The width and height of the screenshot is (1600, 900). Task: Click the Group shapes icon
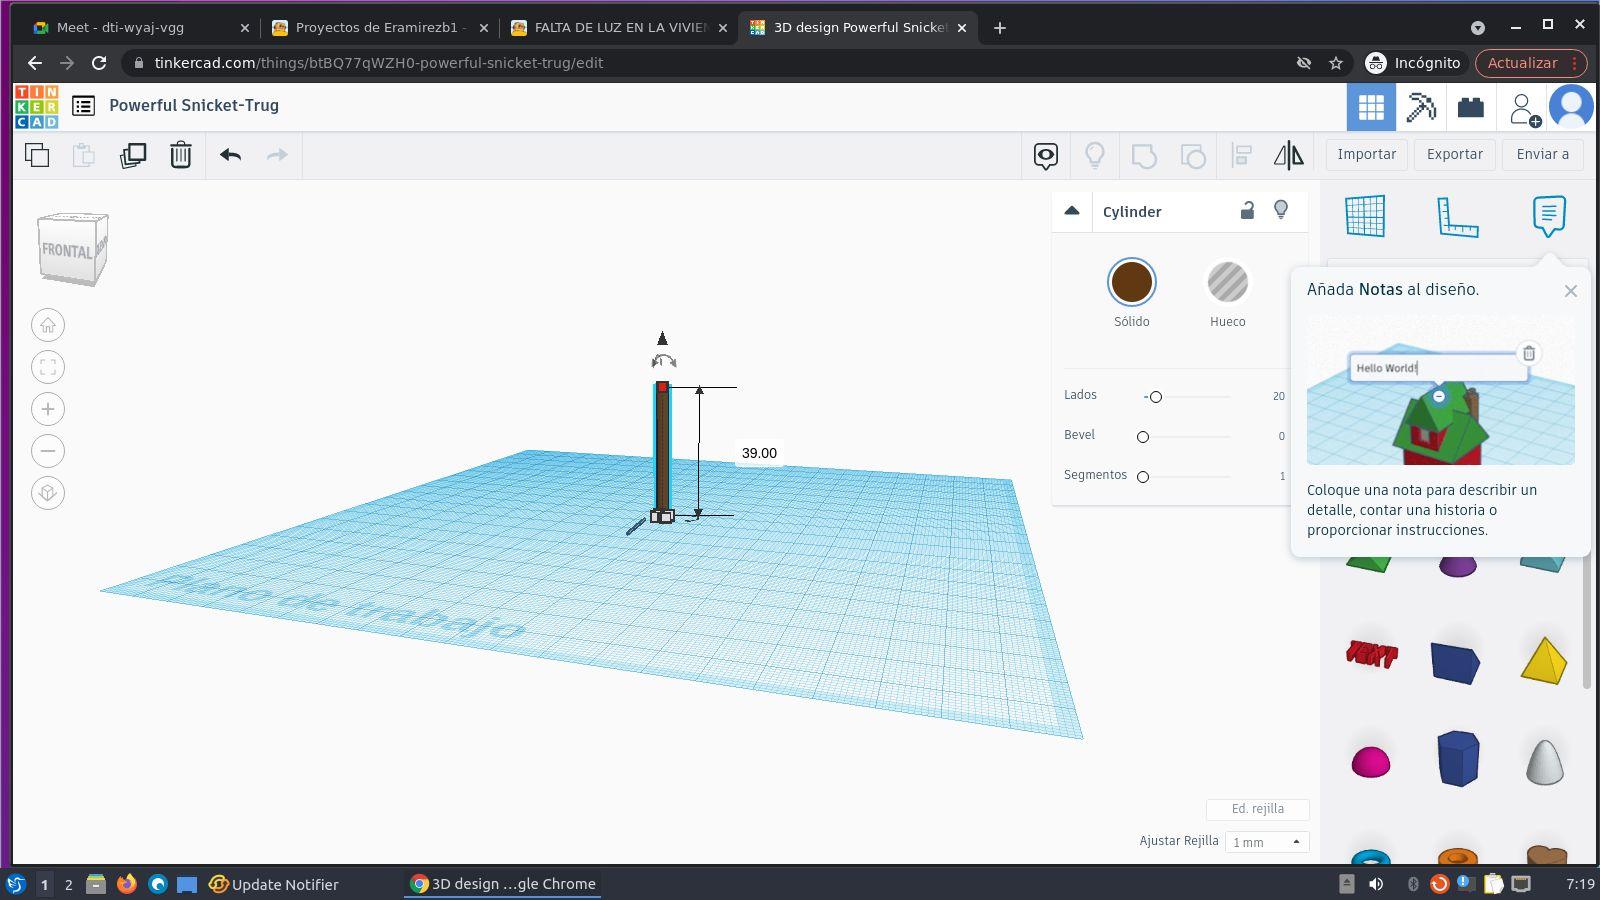1144,155
